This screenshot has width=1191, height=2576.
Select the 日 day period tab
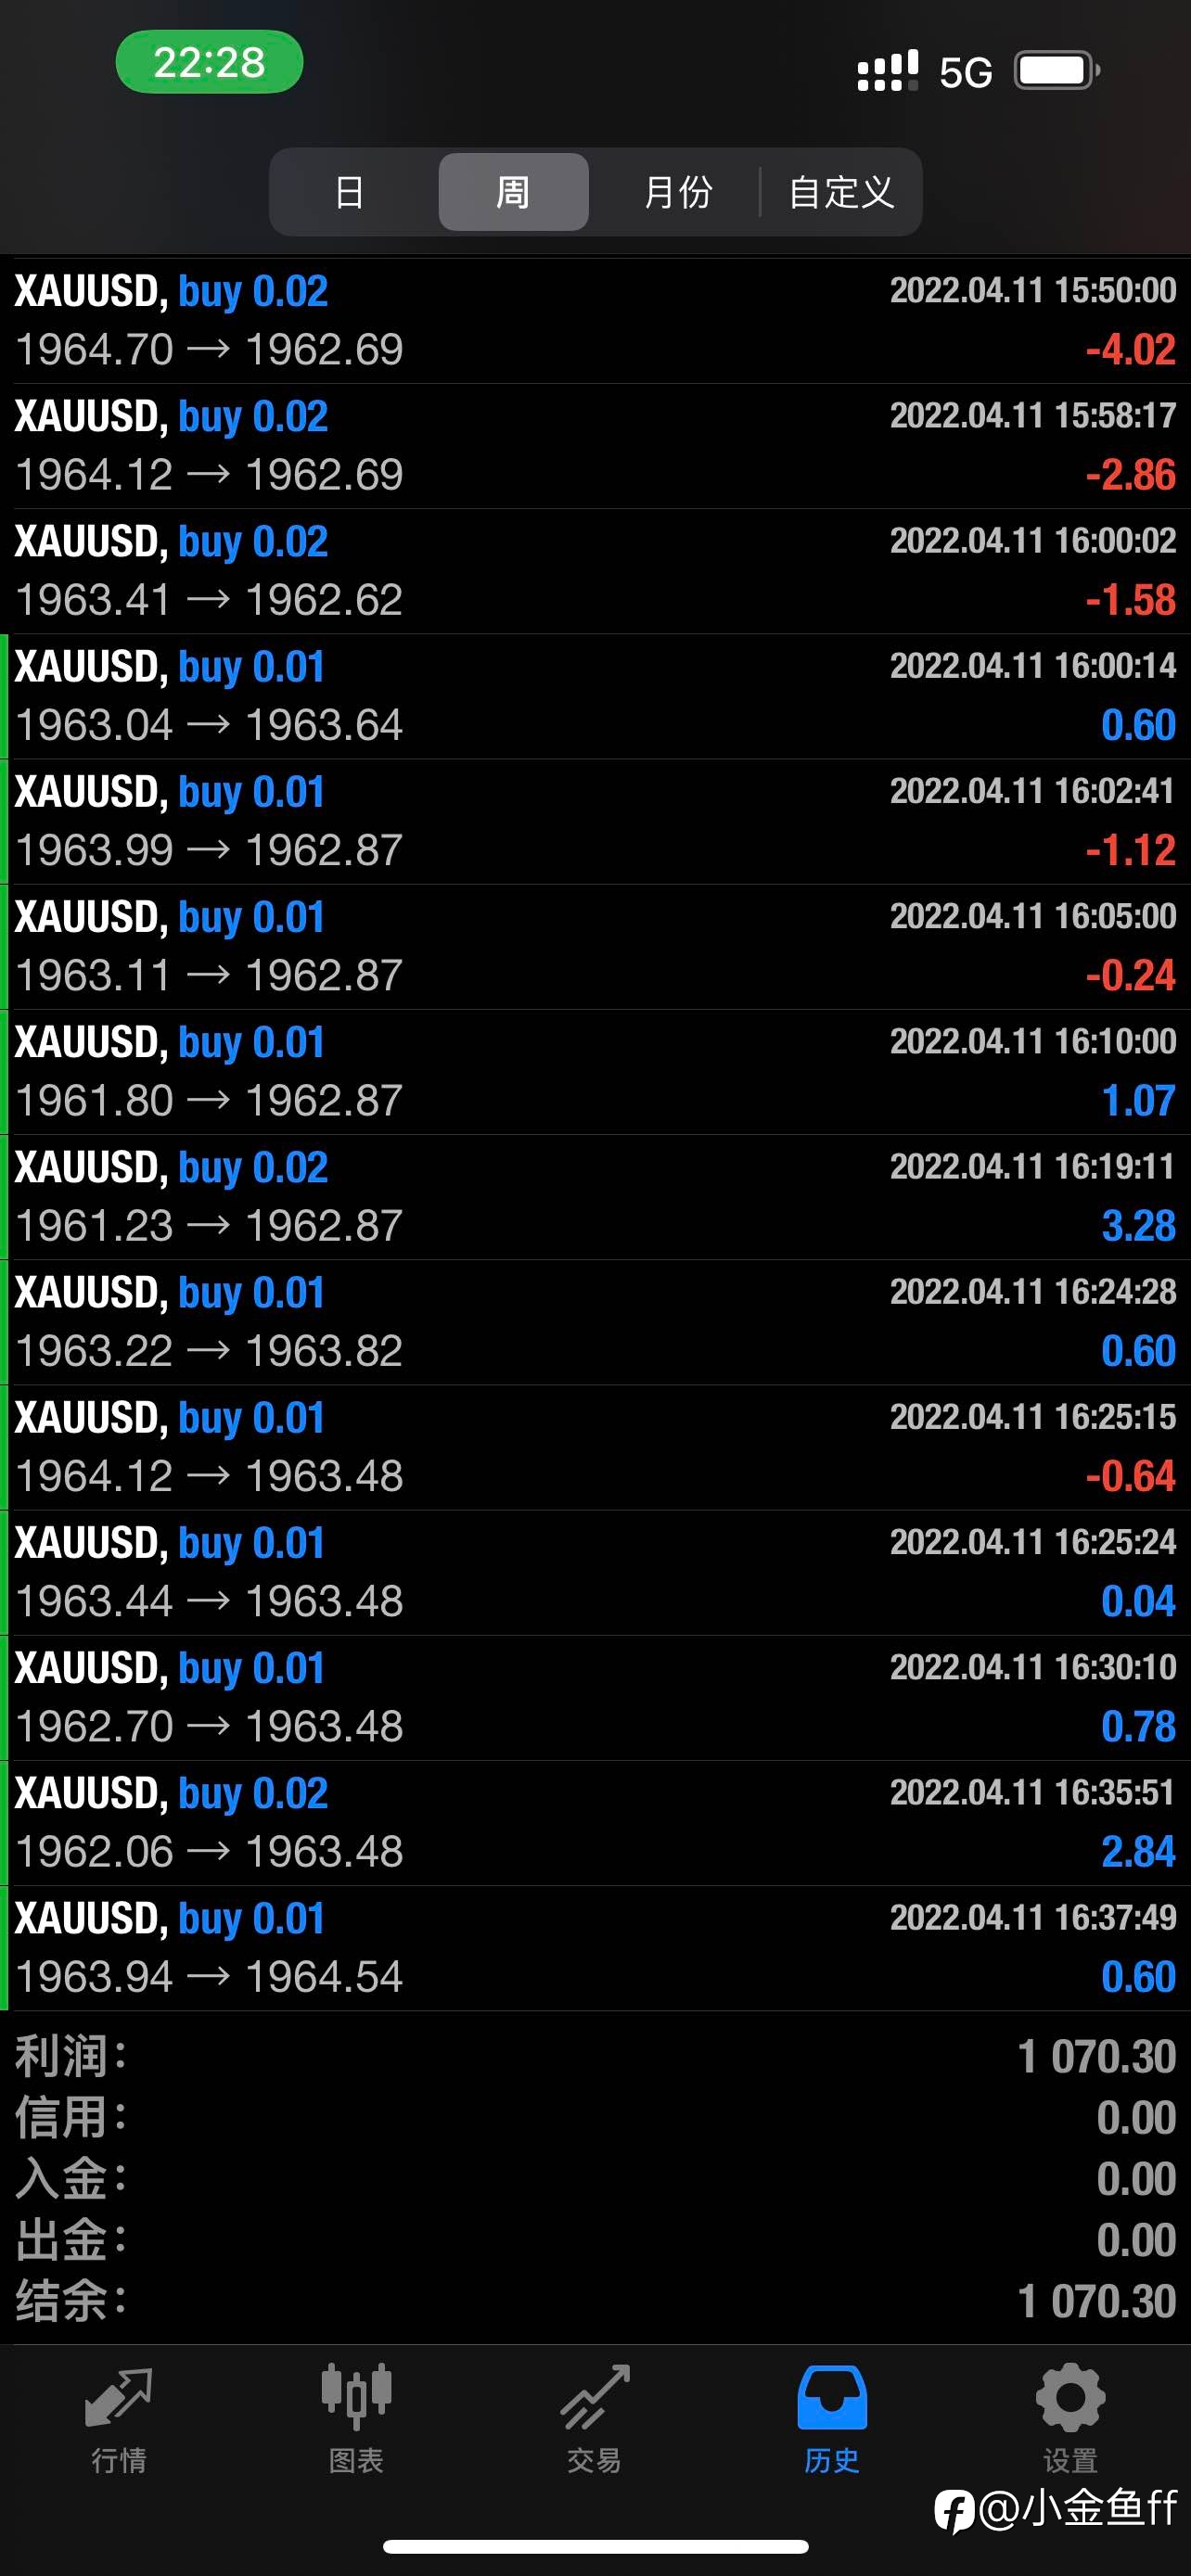pyautogui.click(x=349, y=192)
